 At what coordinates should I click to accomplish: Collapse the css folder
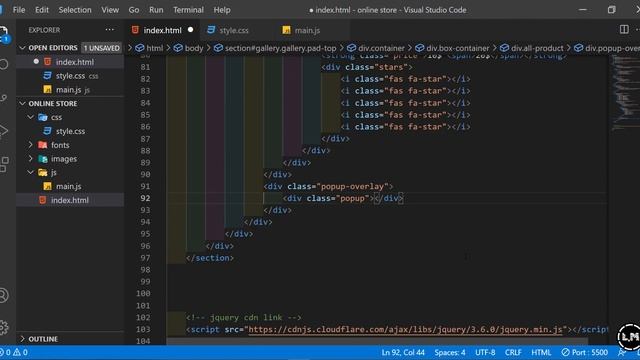(31, 117)
